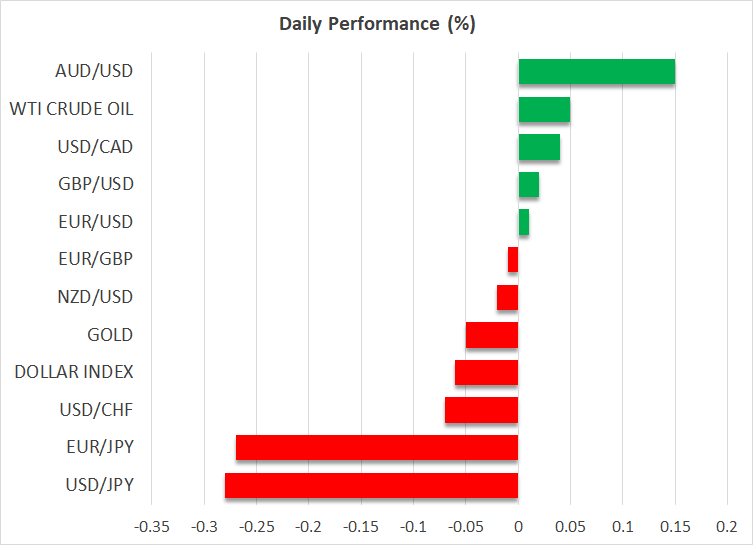Click the small red EUR/GBP bar
Viewport: 753px width, 545px height.
[513, 260]
